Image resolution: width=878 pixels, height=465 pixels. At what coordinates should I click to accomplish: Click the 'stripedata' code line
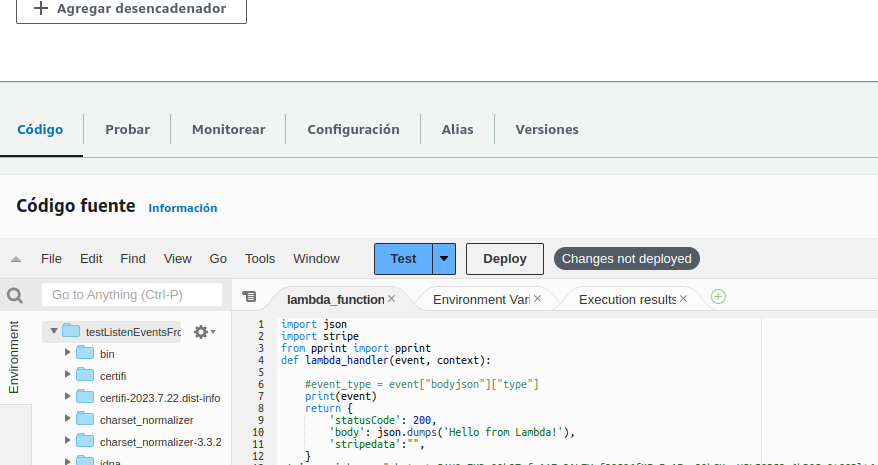377,444
